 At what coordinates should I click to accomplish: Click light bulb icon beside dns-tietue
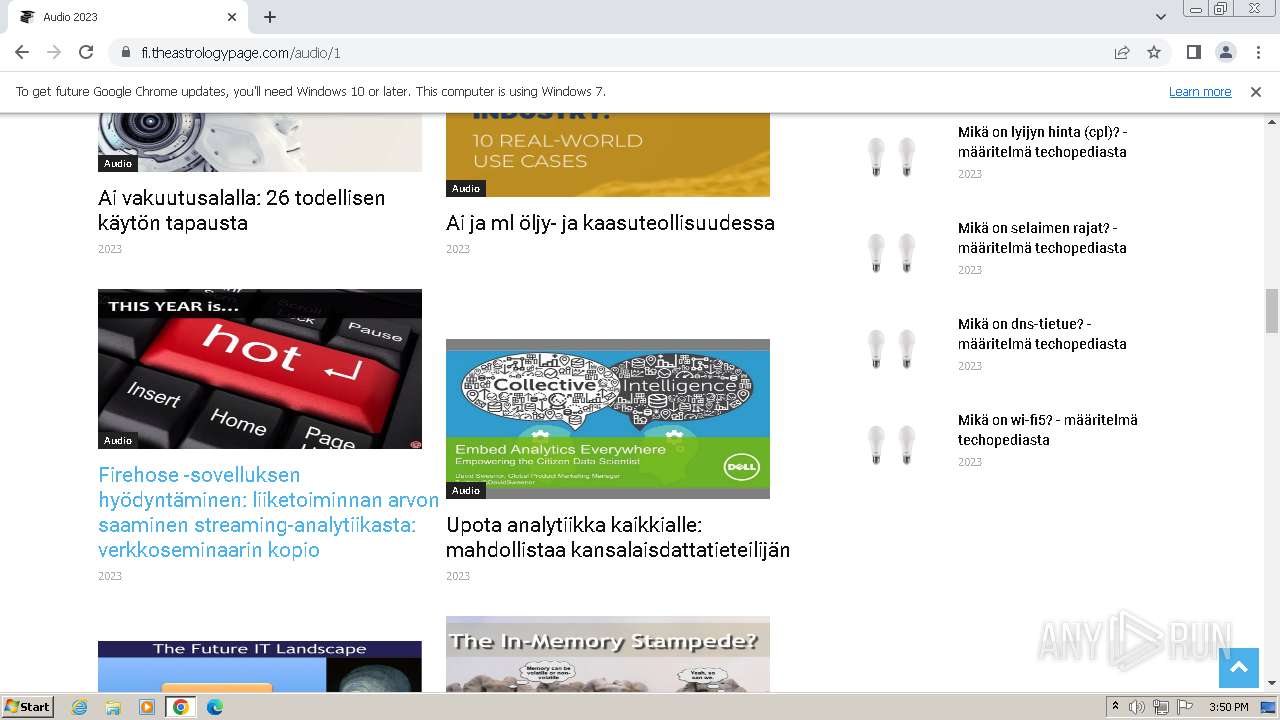(x=892, y=350)
